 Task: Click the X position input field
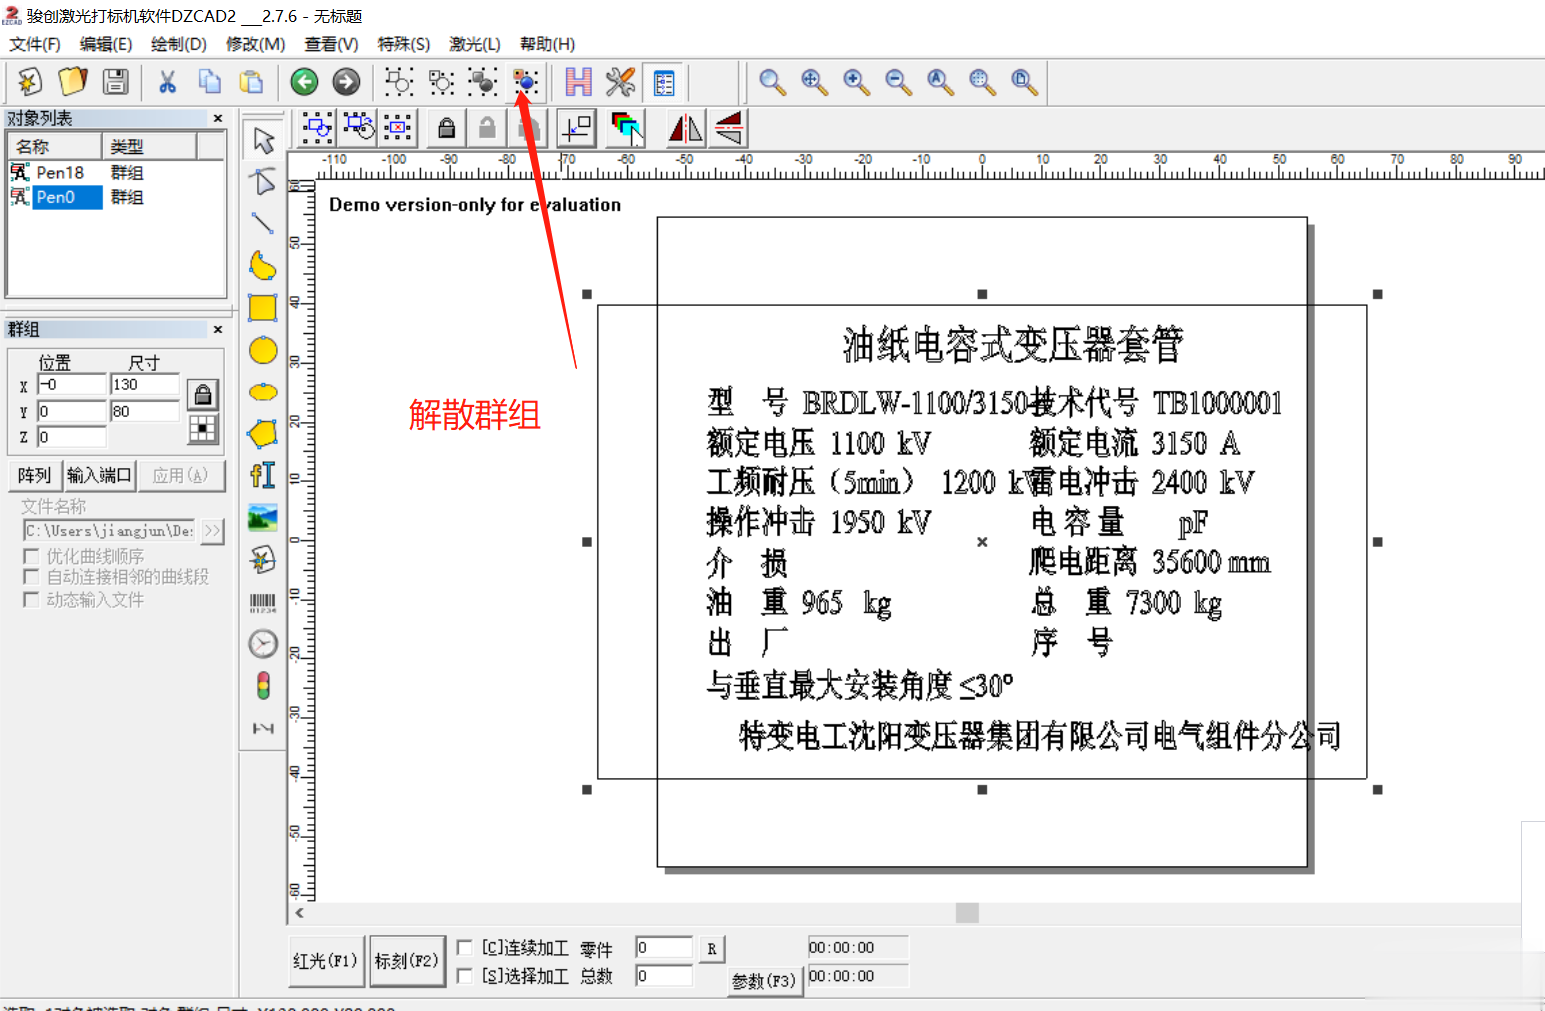pyautogui.click(x=72, y=385)
